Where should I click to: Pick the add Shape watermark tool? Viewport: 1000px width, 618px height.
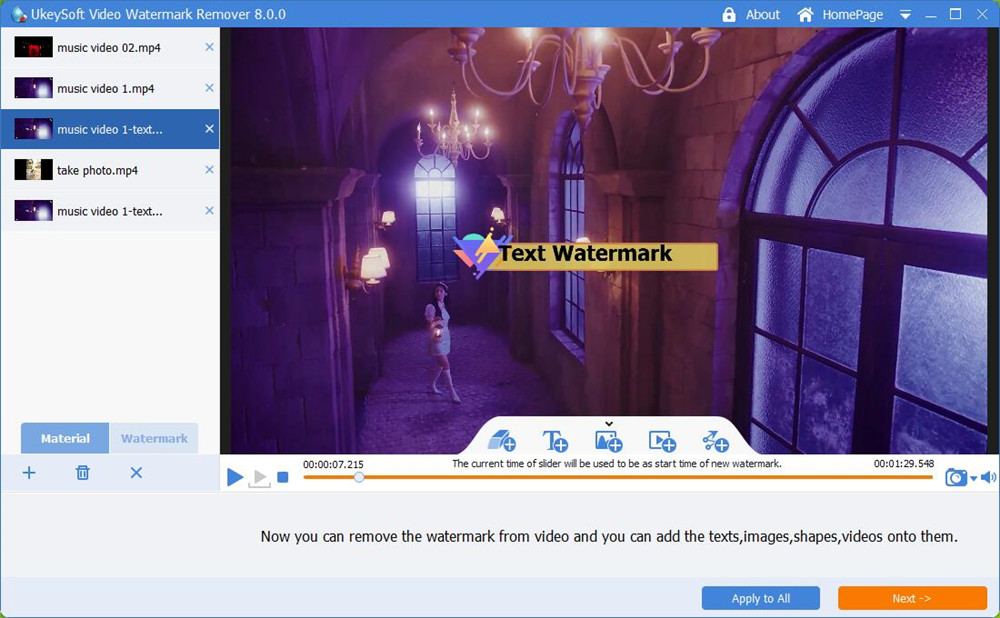[715, 443]
